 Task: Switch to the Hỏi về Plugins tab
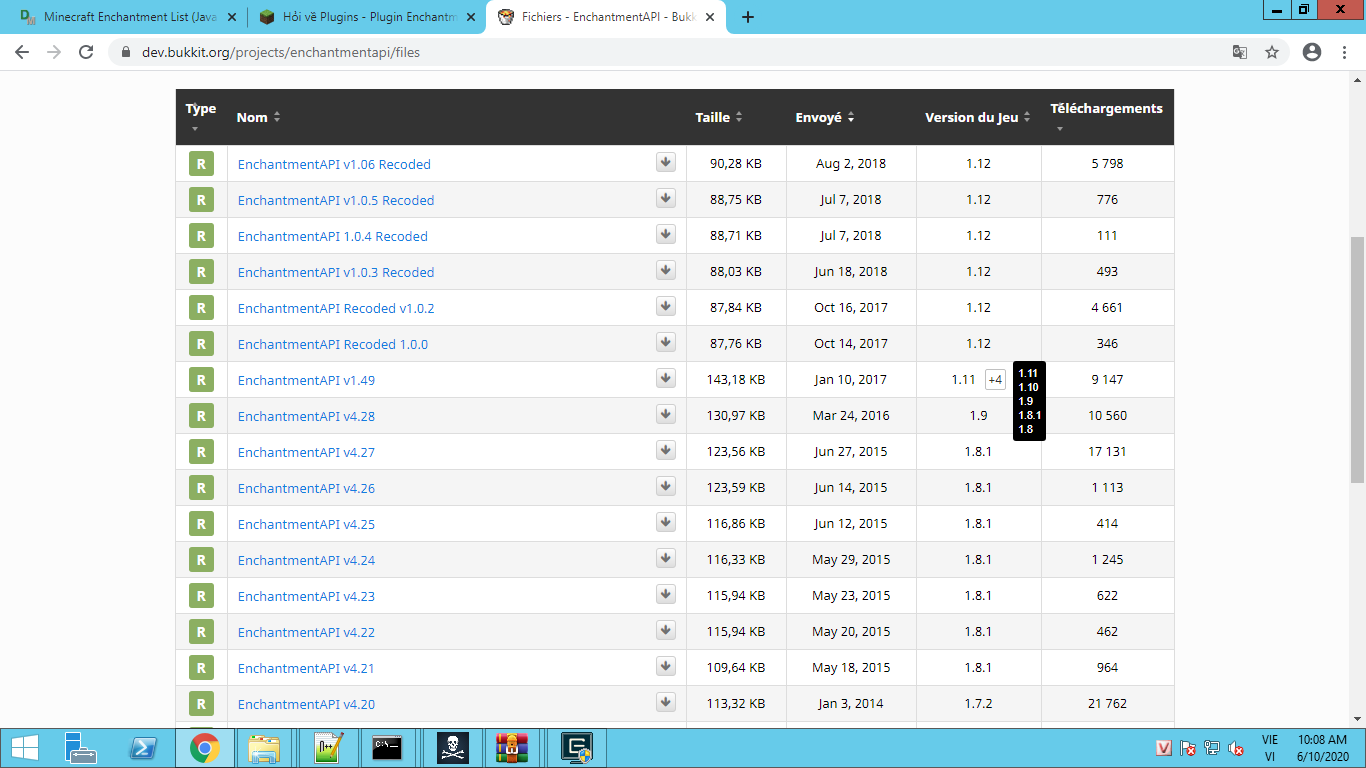(365, 17)
